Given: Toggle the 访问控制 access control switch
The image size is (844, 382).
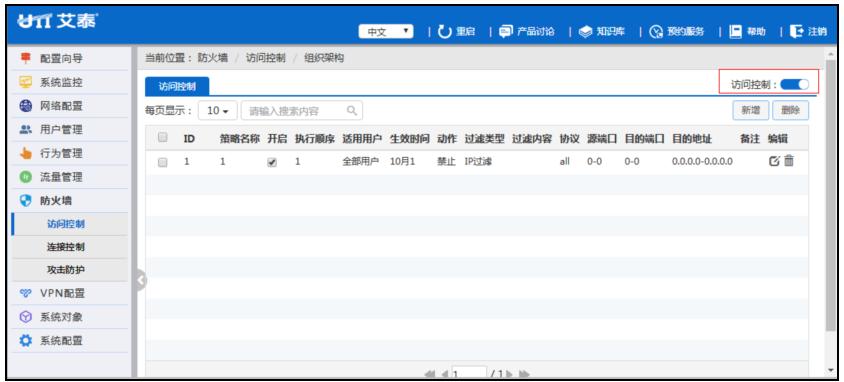Looking at the screenshot, I should (x=794, y=84).
